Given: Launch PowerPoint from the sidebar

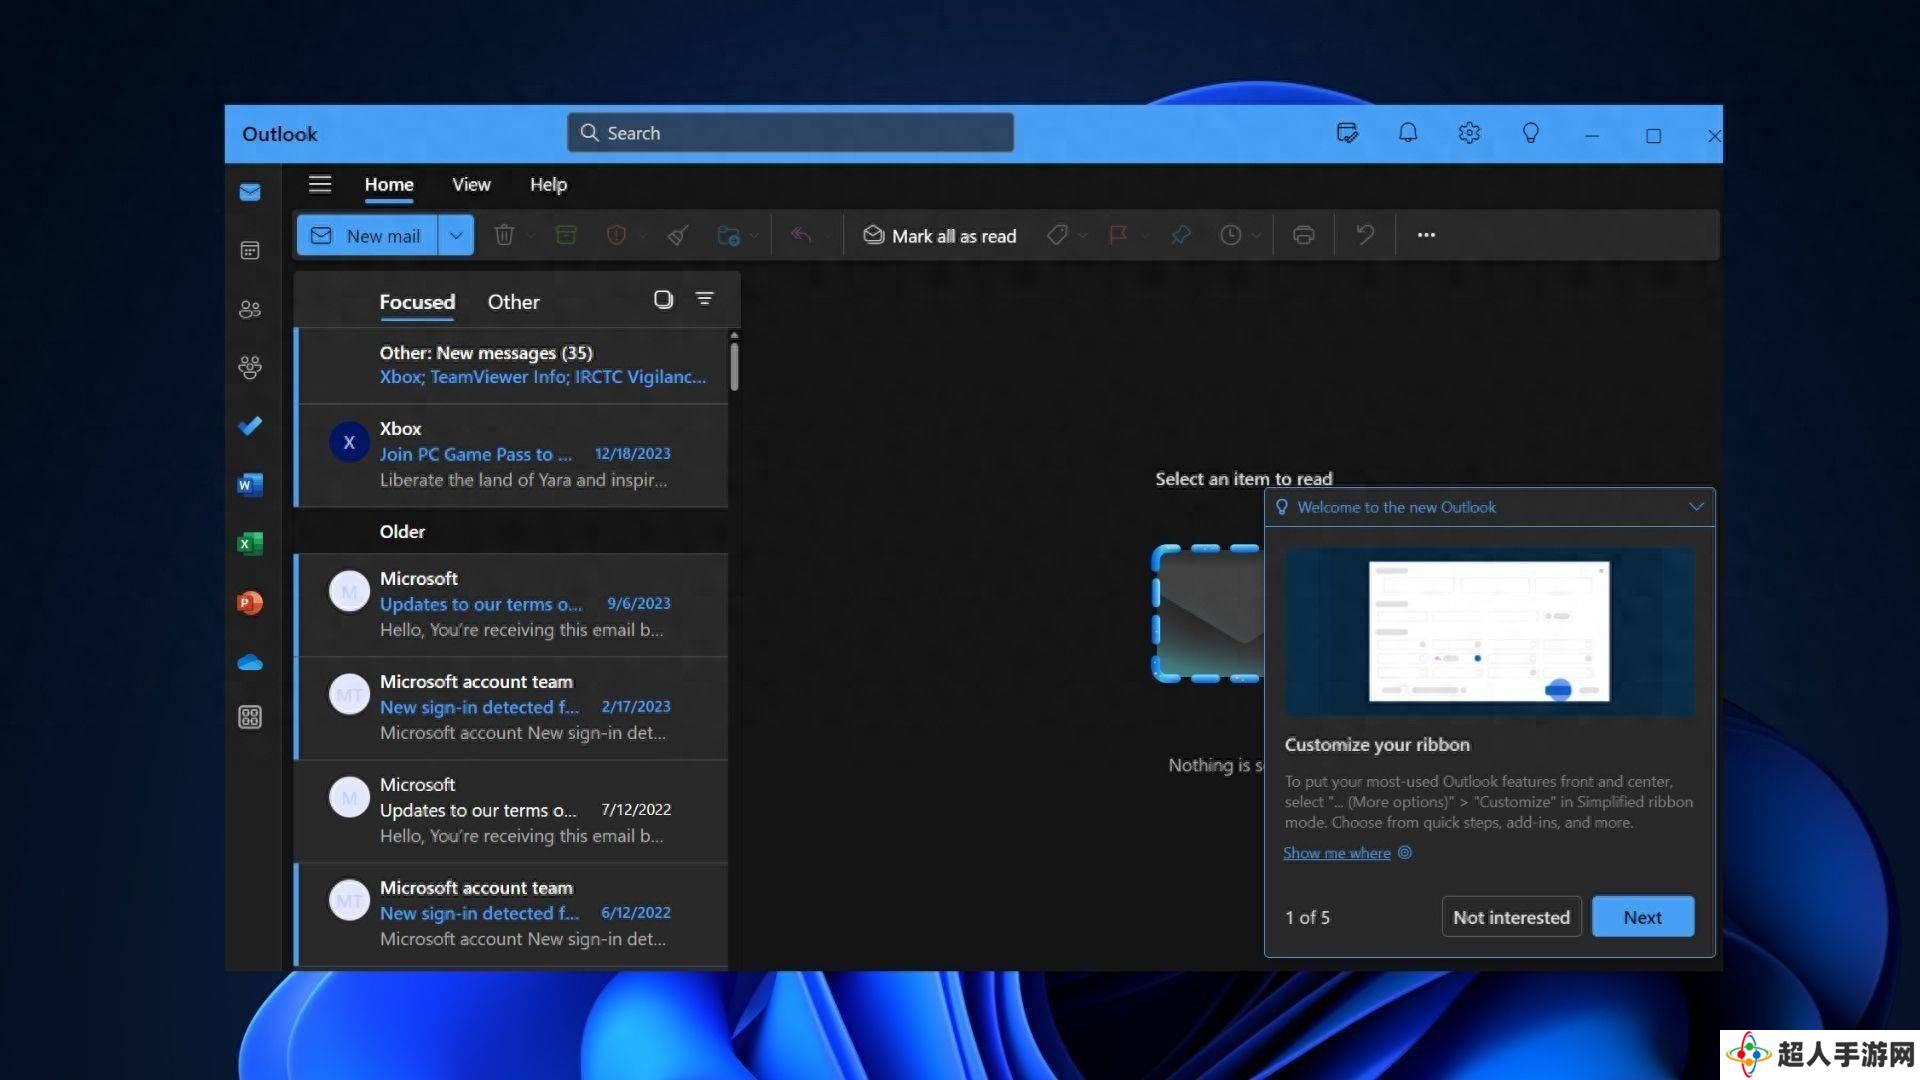Looking at the screenshot, I should pyautogui.click(x=250, y=602).
